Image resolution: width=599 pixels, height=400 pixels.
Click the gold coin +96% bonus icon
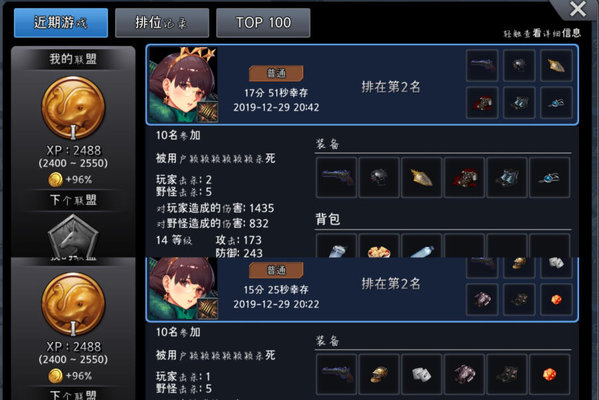click(x=55, y=179)
